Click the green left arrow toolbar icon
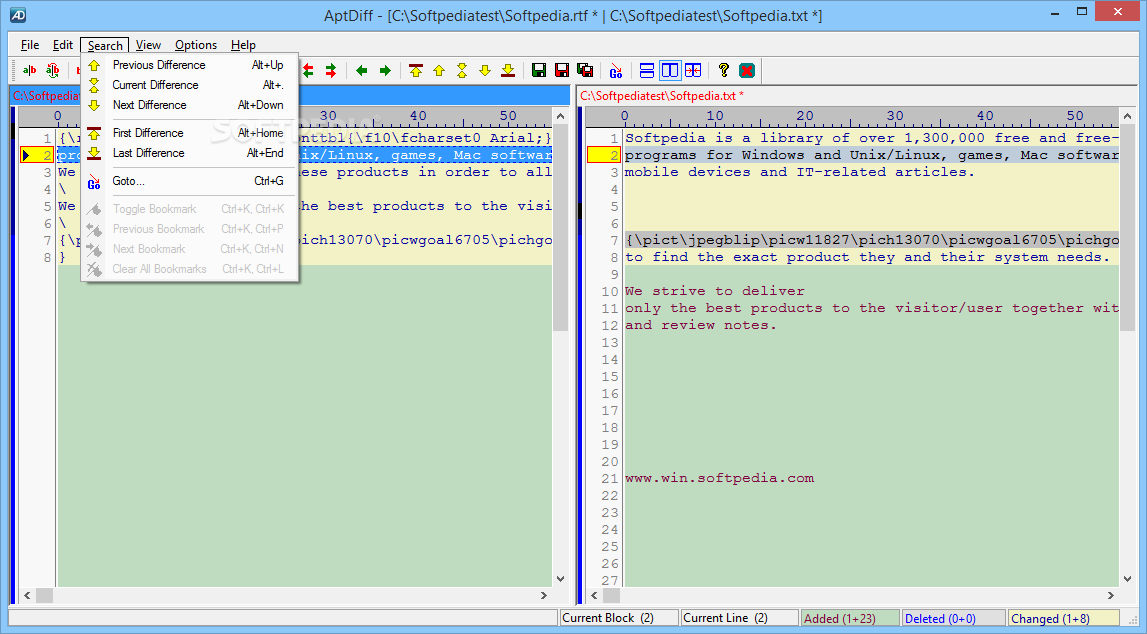 coord(361,70)
